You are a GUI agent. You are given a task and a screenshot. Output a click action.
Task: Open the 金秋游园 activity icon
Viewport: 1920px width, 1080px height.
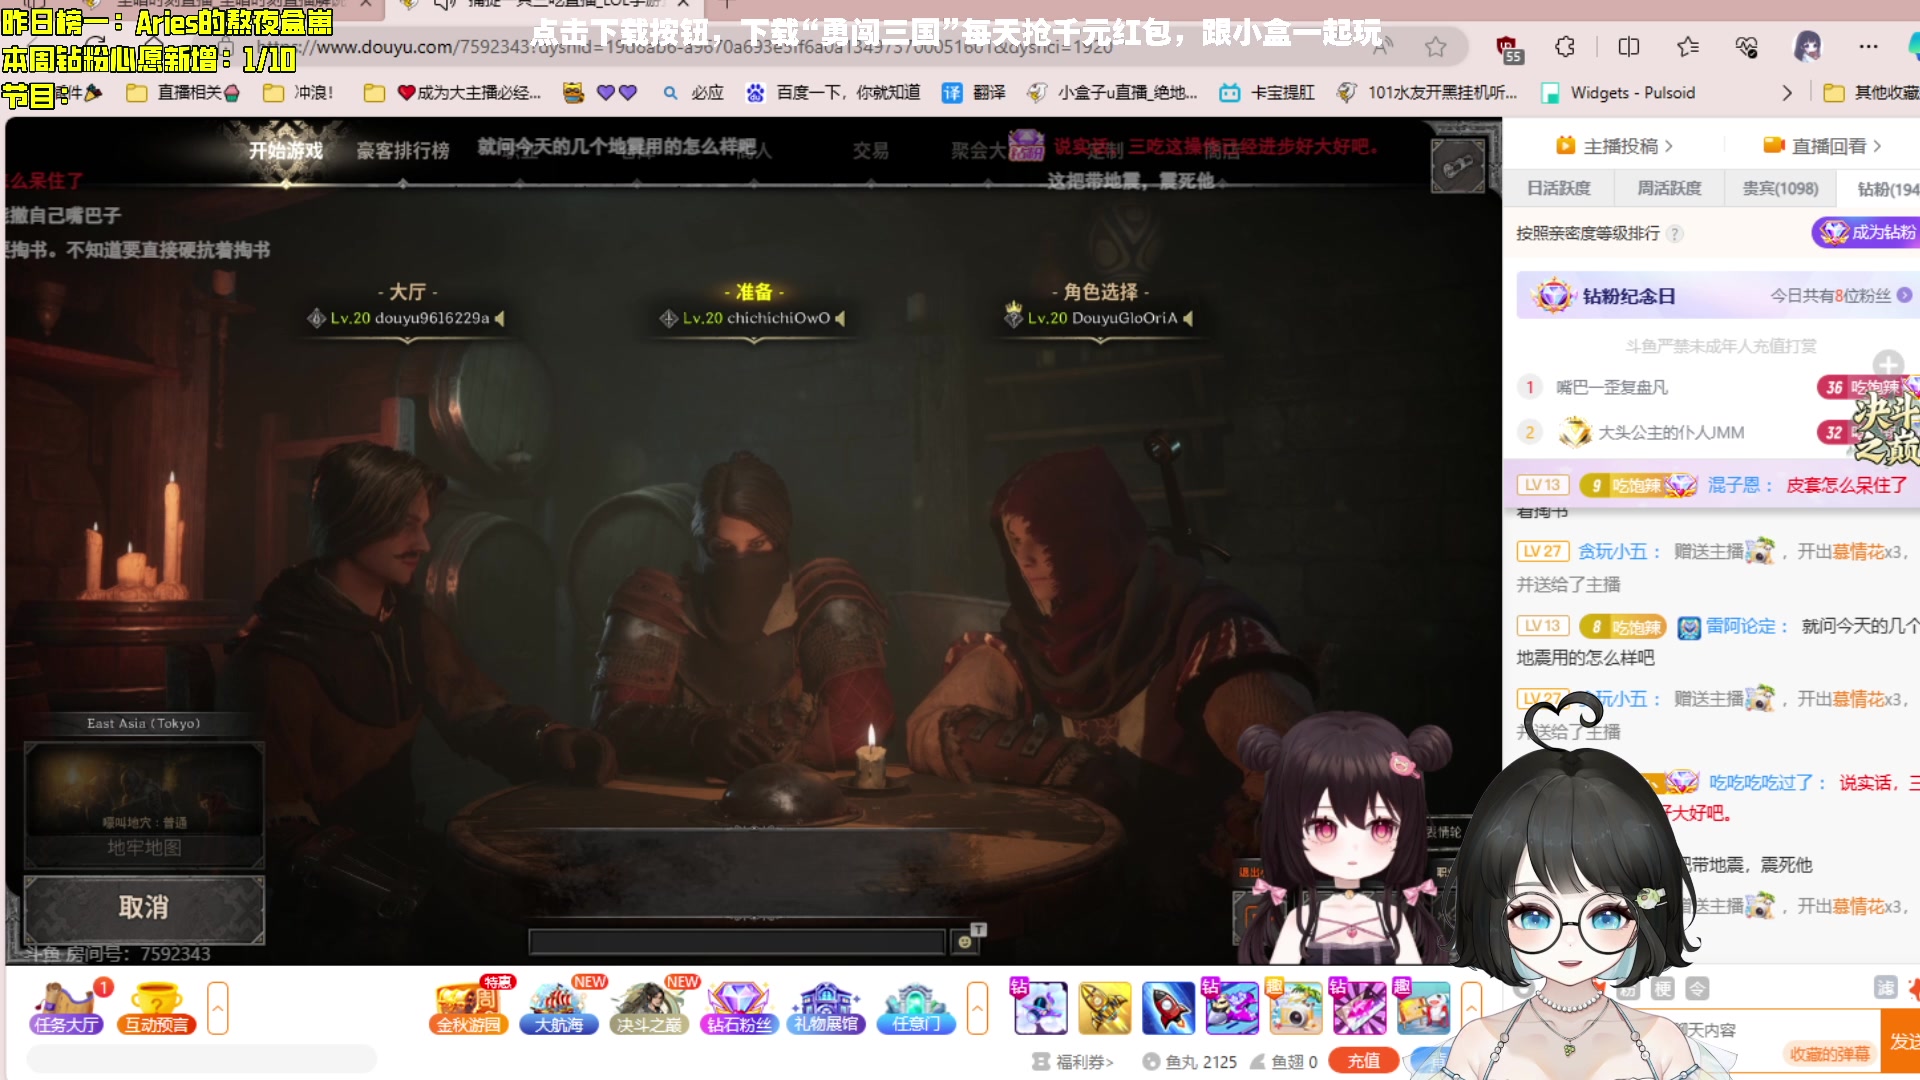pyautogui.click(x=468, y=1007)
